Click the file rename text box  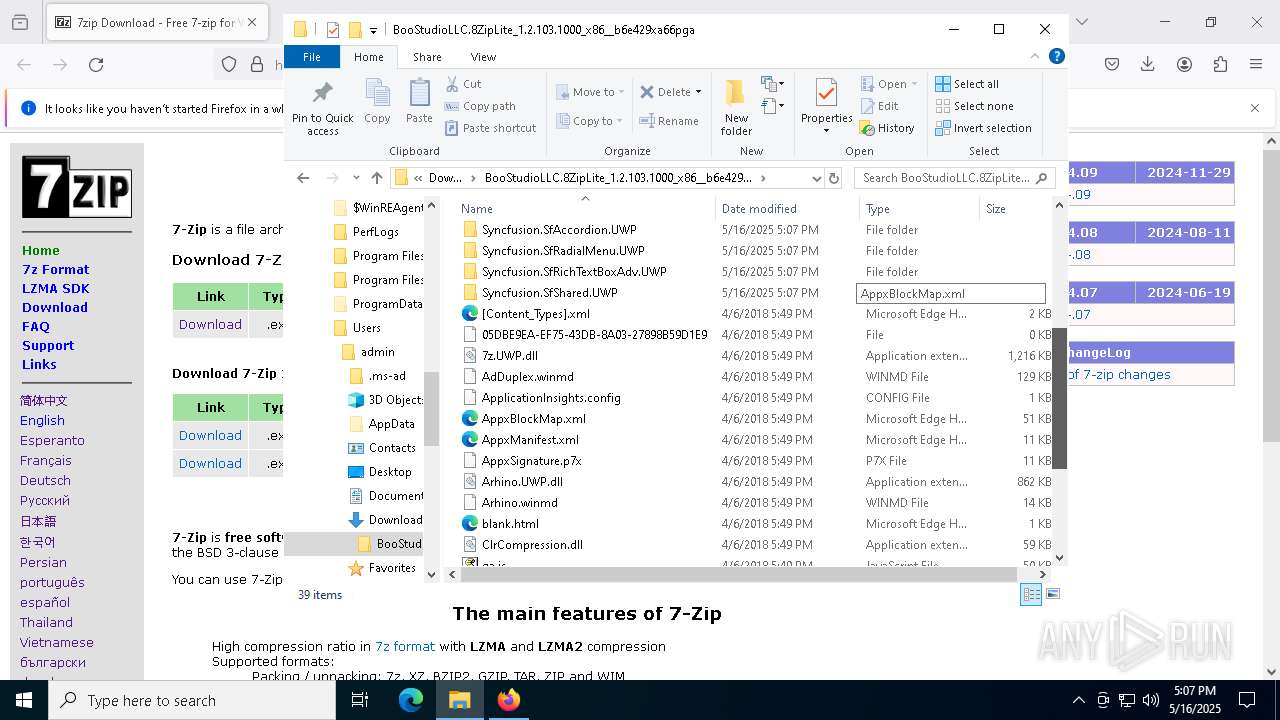point(951,293)
